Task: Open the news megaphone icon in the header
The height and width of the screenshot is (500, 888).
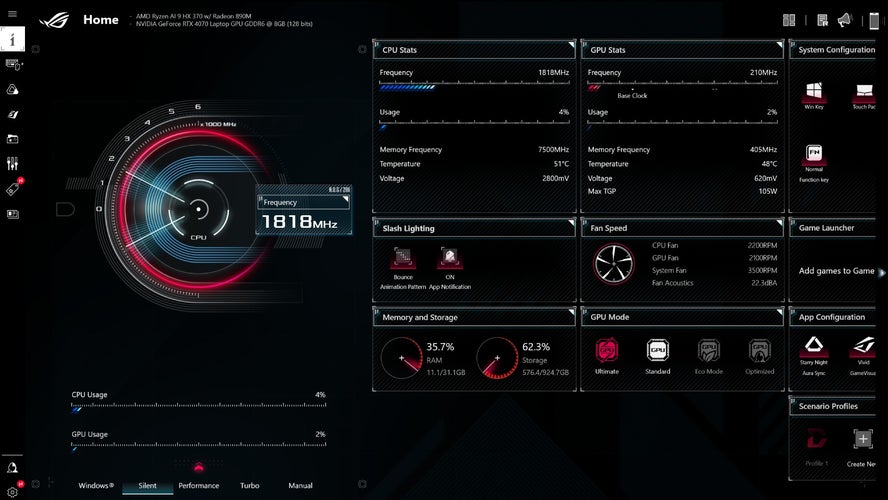Action: [x=844, y=20]
